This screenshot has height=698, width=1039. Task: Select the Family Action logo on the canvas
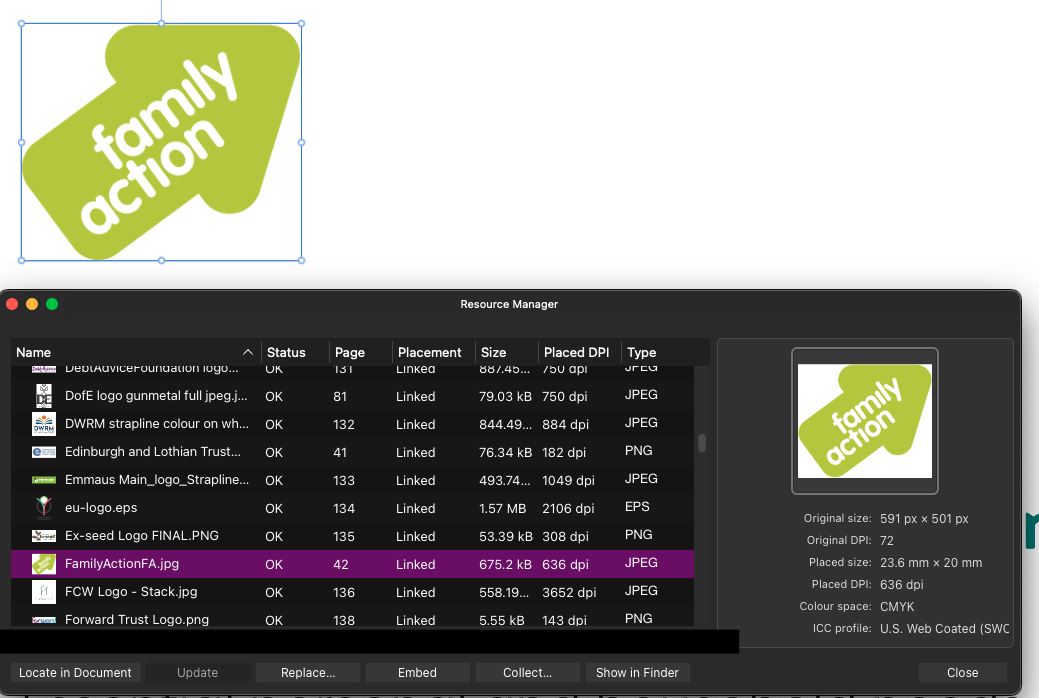[x=162, y=142]
